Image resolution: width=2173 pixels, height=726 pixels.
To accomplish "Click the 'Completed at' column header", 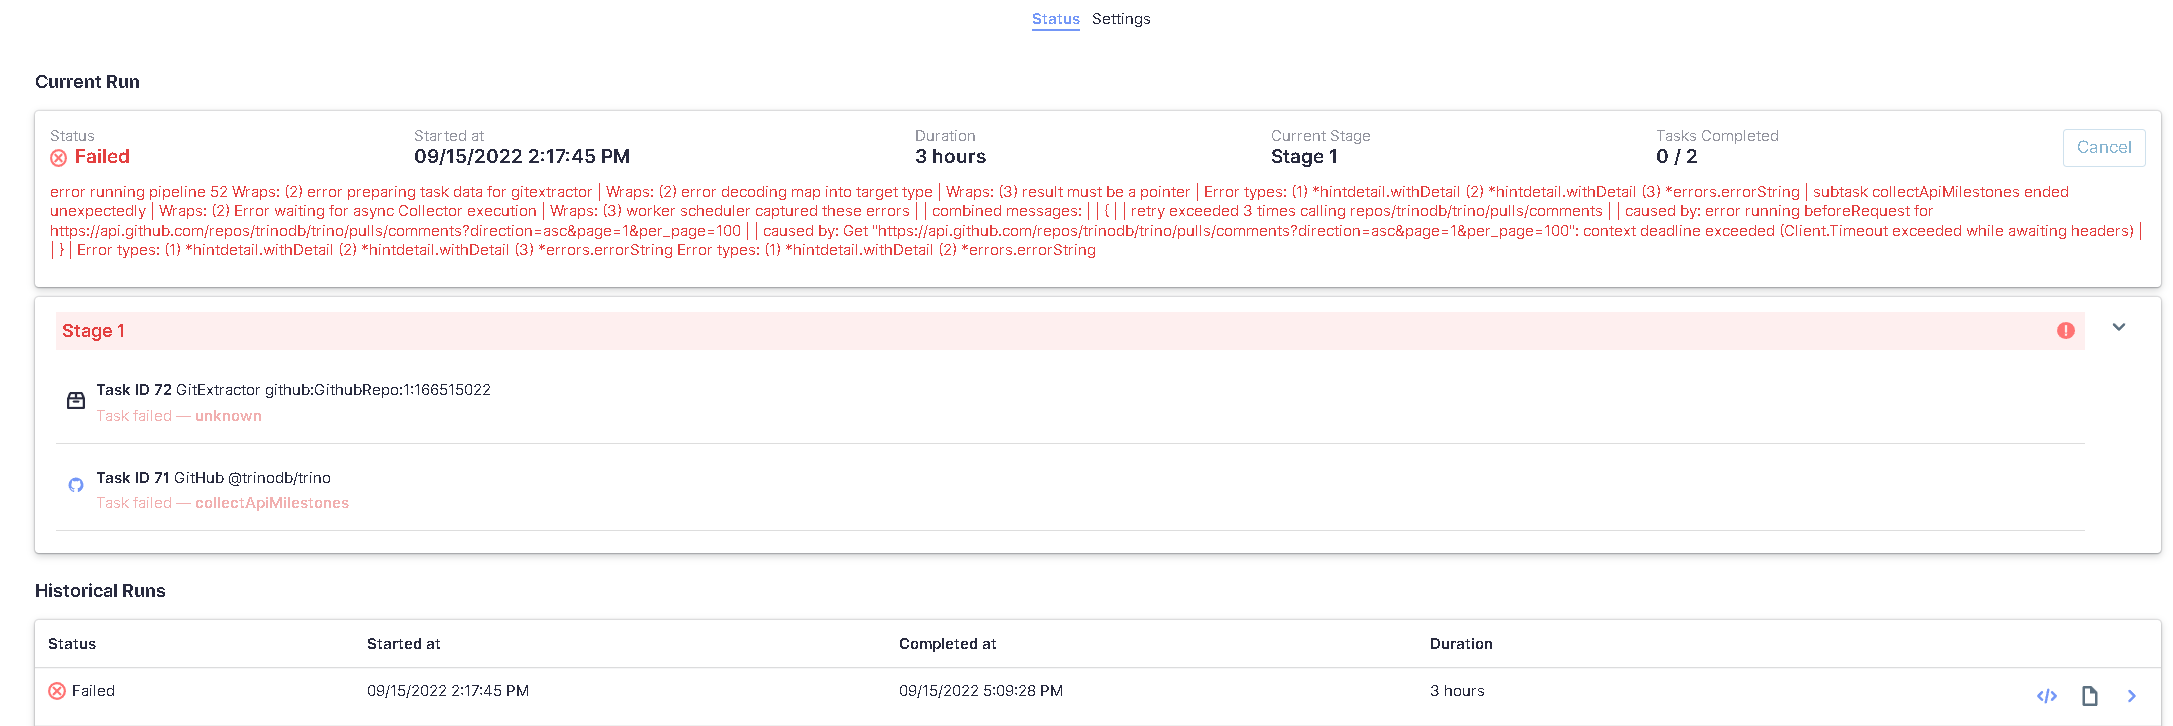I will (948, 644).
